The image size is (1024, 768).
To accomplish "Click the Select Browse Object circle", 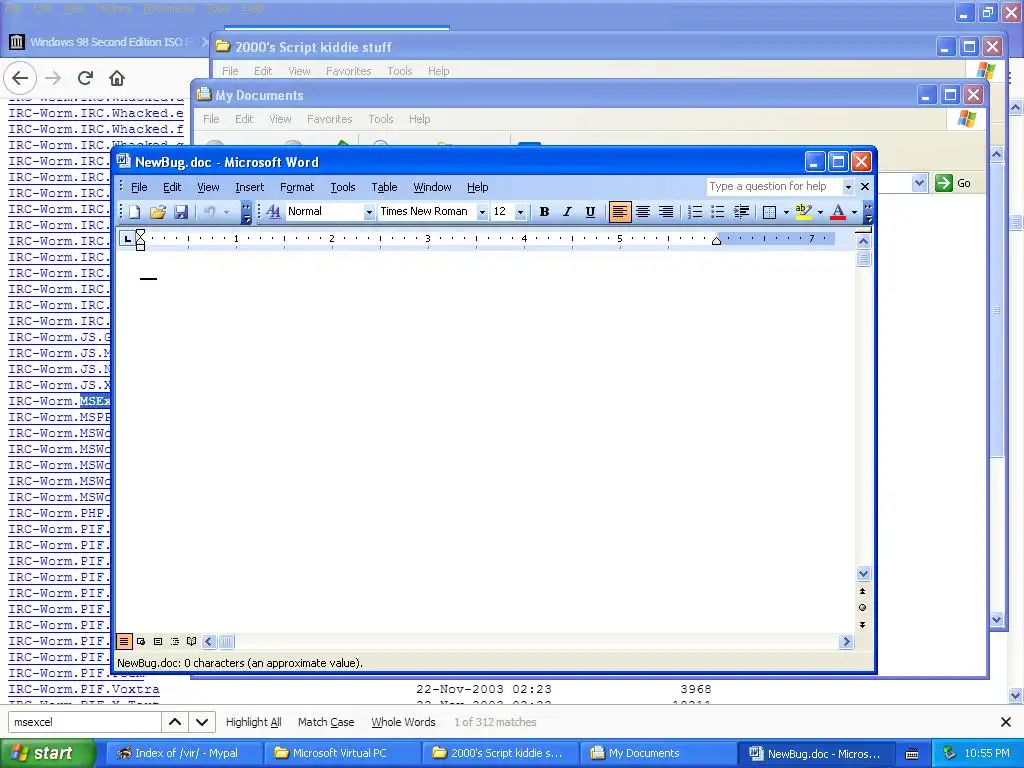I will tap(863, 607).
